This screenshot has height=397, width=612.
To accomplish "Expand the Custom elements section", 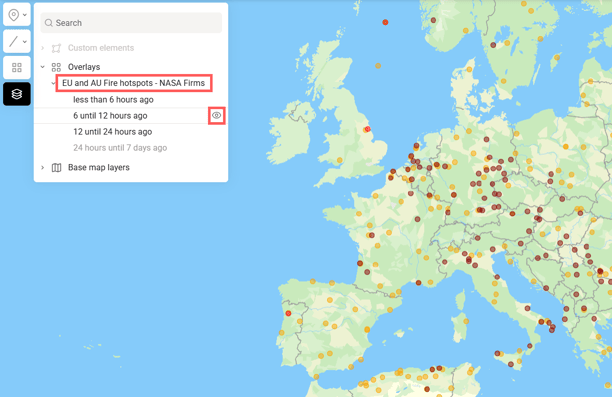I will (43, 48).
